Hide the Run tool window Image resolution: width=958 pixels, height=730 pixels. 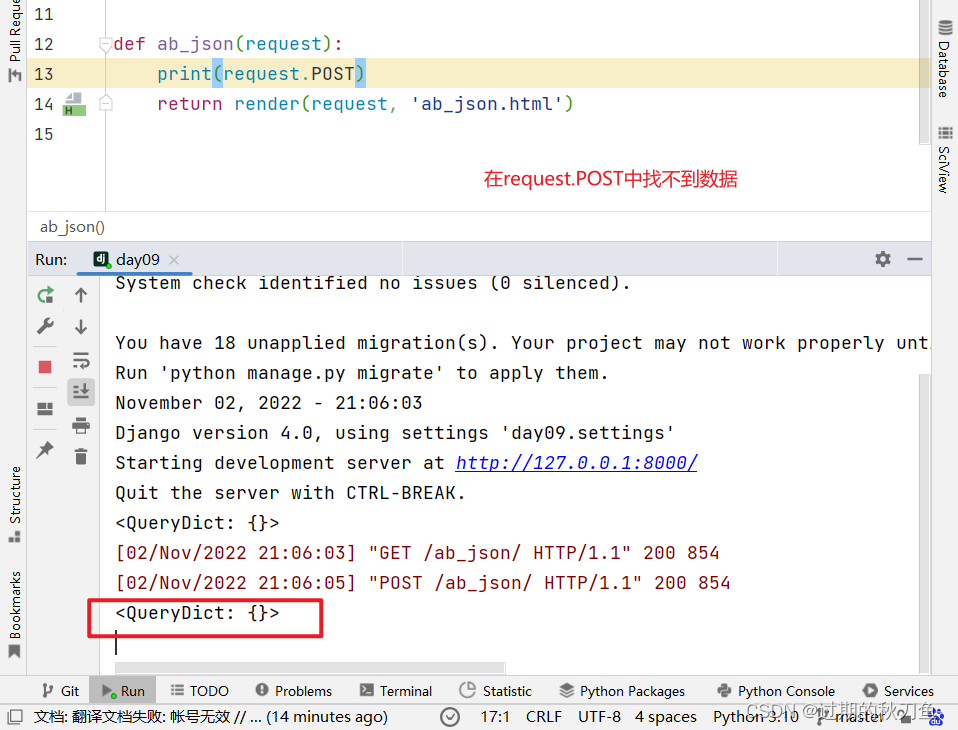pos(915,259)
